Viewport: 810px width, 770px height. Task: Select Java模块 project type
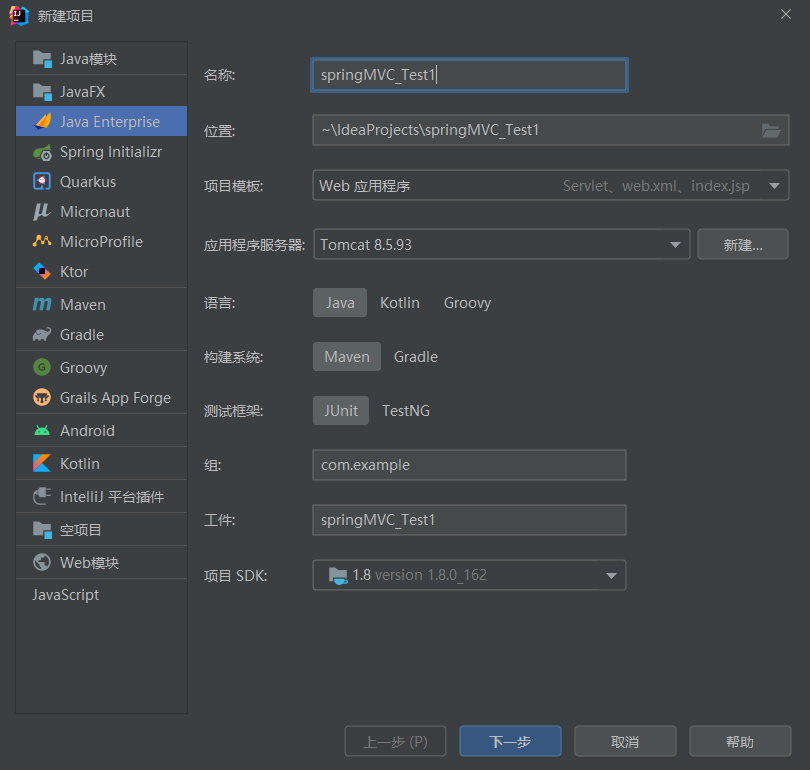(x=101, y=59)
